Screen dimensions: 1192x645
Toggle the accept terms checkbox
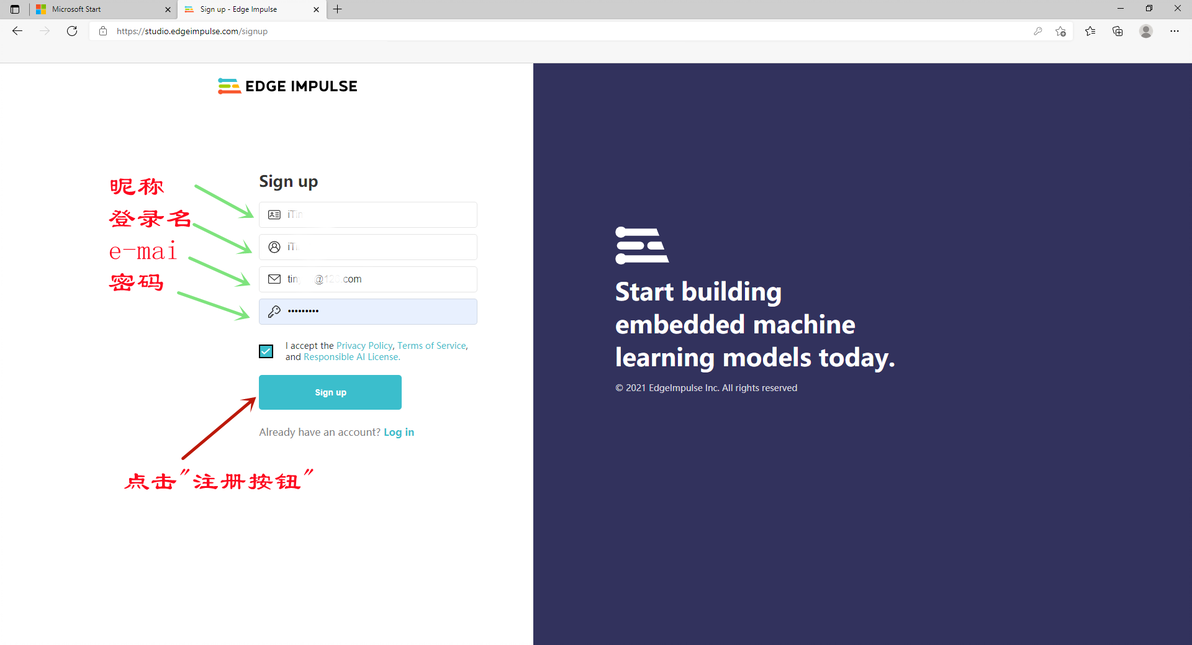click(266, 351)
